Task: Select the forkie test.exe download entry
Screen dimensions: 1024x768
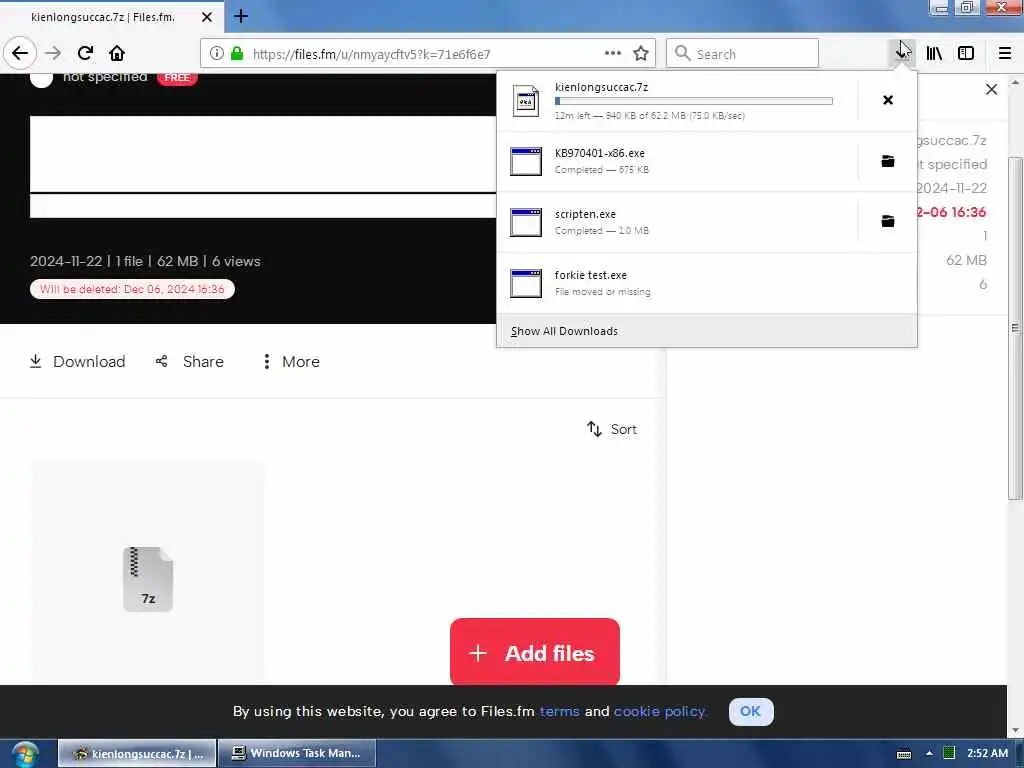Action: coord(707,283)
